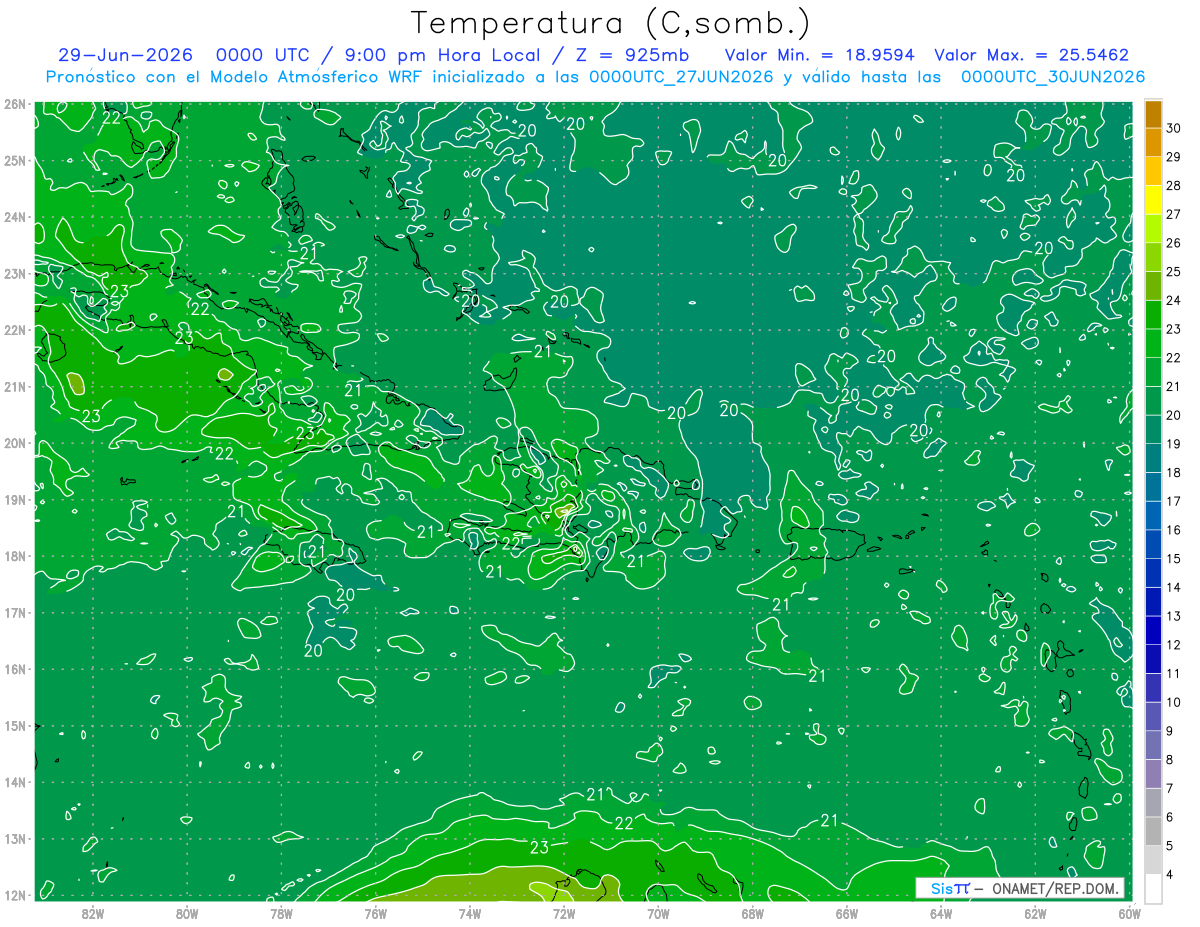Image resolution: width=1200 pixels, height=927 pixels.
Task: Click the '68W' longitude axis label
Action: point(752,913)
